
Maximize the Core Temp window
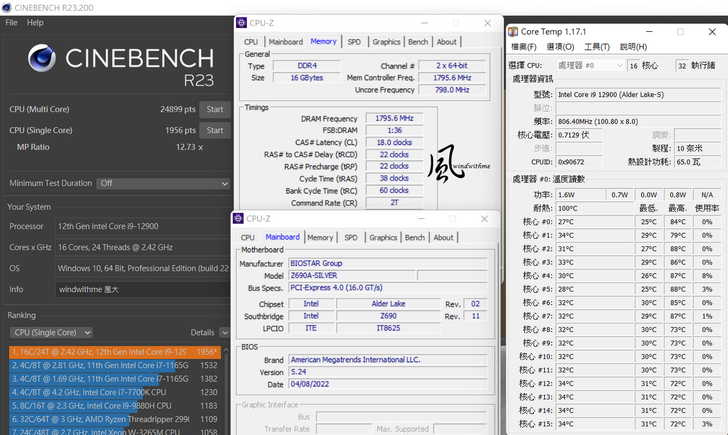point(681,31)
